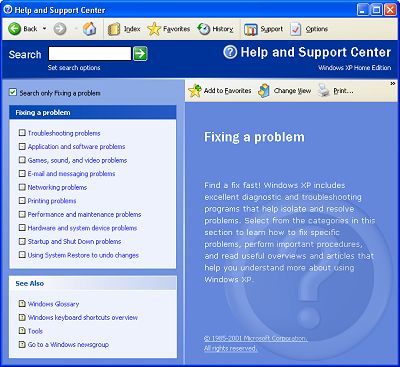The width and height of the screenshot is (400, 367).
Task: Expand icon beside Games, sound, and video problems
Action: (22, 160)
